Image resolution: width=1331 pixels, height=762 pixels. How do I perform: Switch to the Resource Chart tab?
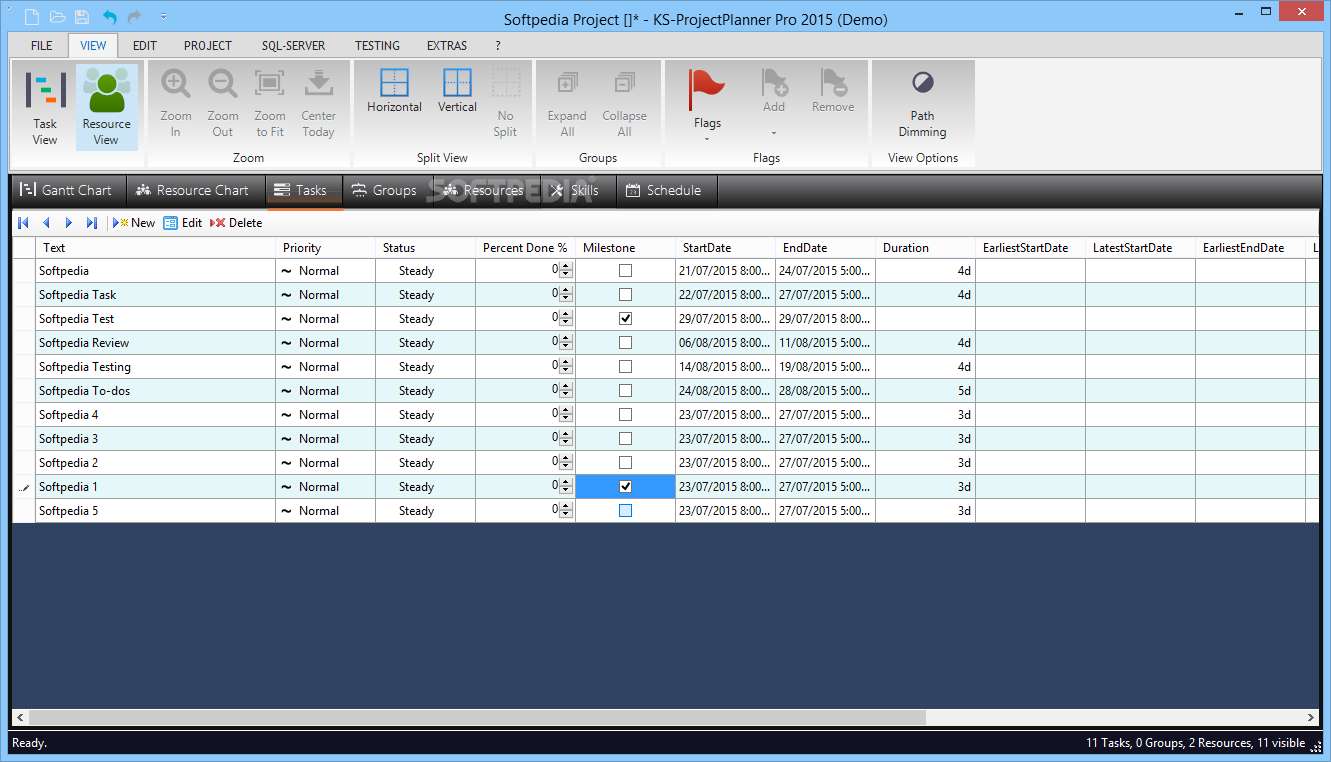pos(193,190)
